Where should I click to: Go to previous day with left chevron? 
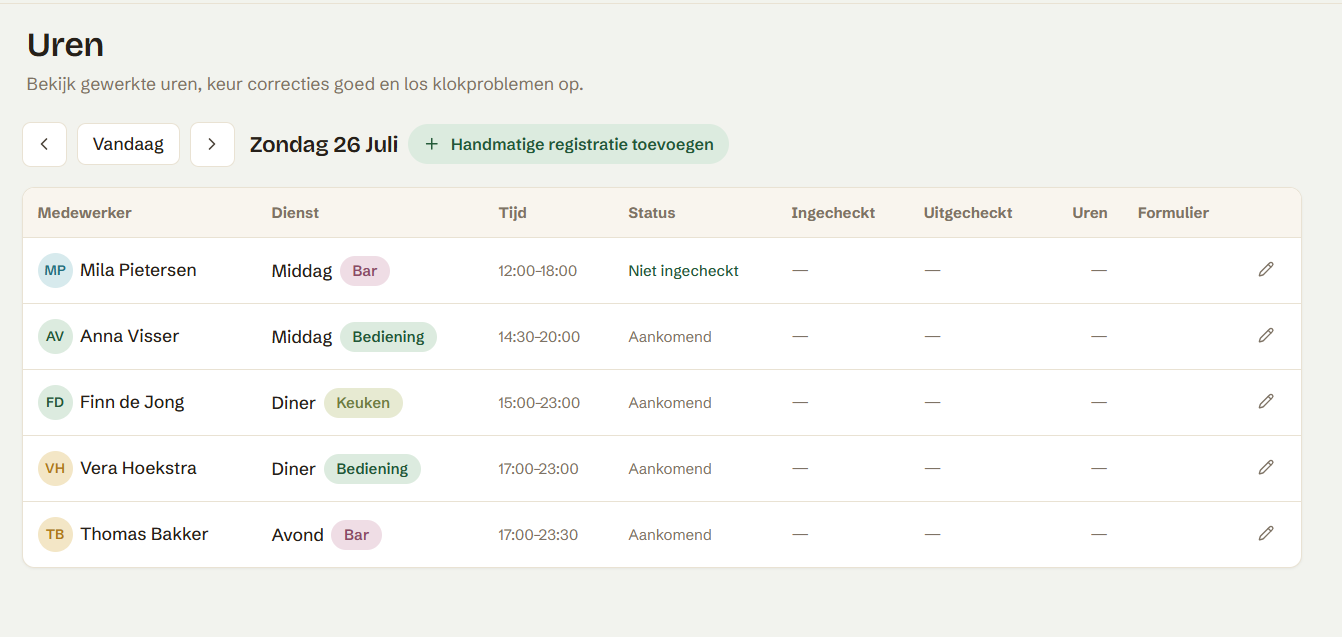(x=45, y=144)
